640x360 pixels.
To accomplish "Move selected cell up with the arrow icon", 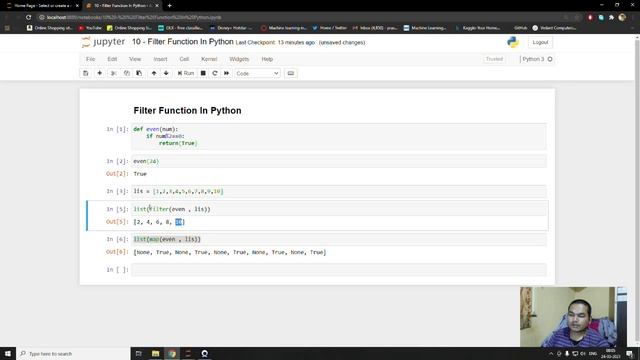I will (154, 73).
